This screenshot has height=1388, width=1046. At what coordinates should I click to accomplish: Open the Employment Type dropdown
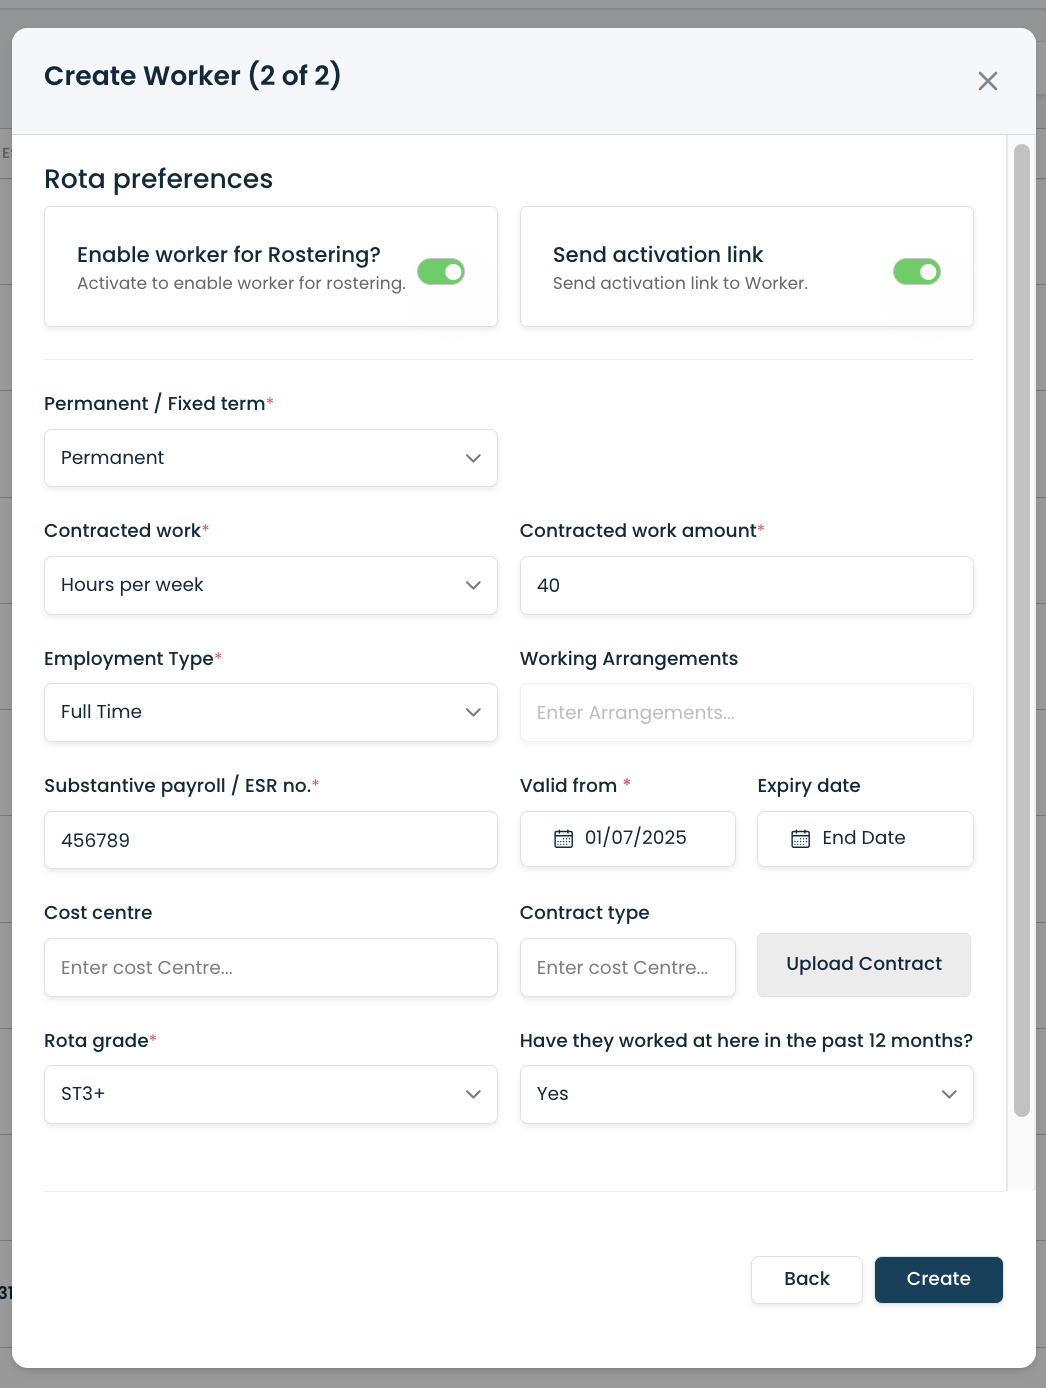point(271,712)
